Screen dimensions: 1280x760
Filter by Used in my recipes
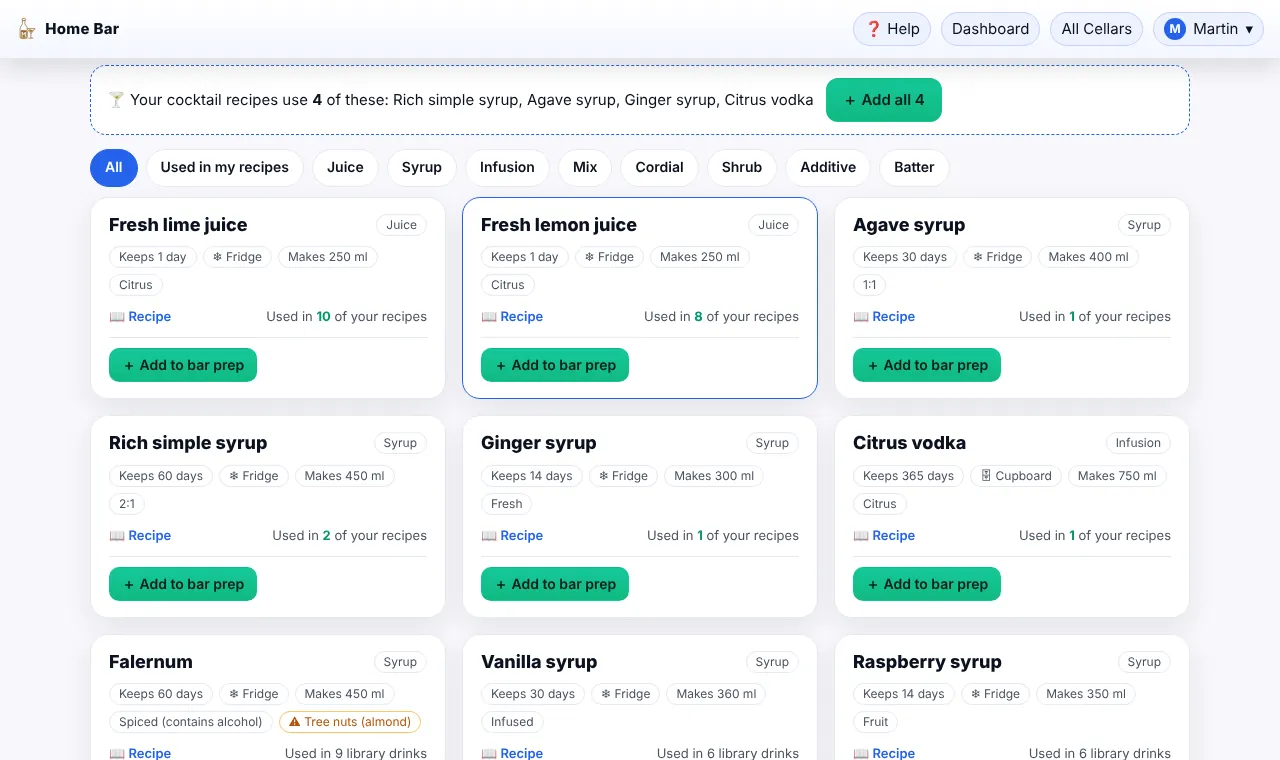(225, 167)
